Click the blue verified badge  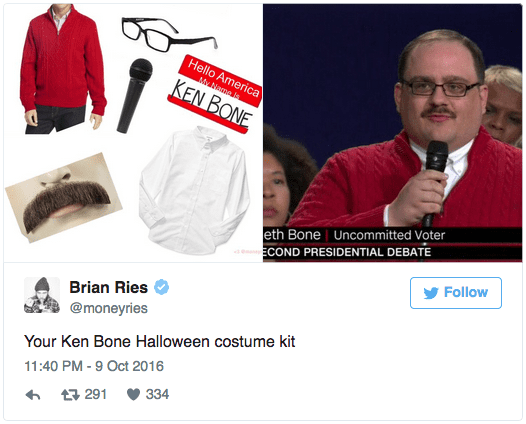point(161,287)
